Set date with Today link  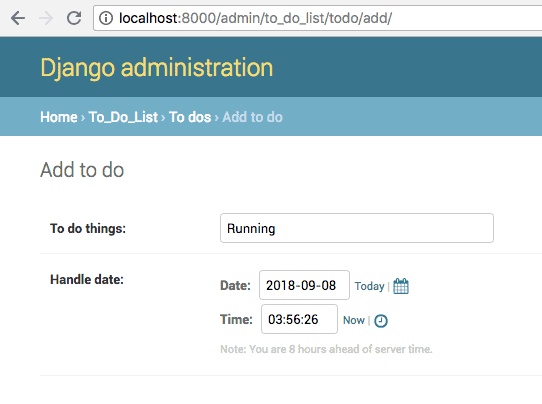click(x=370, y=286)
